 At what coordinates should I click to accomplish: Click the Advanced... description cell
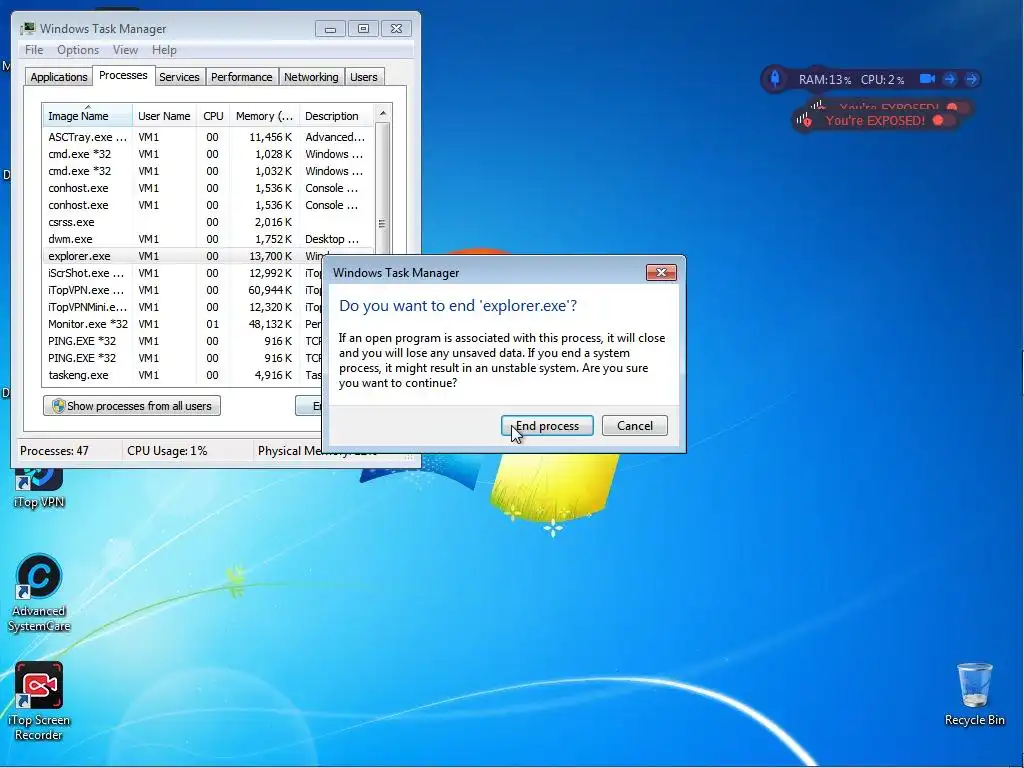[x=335, y=137]
